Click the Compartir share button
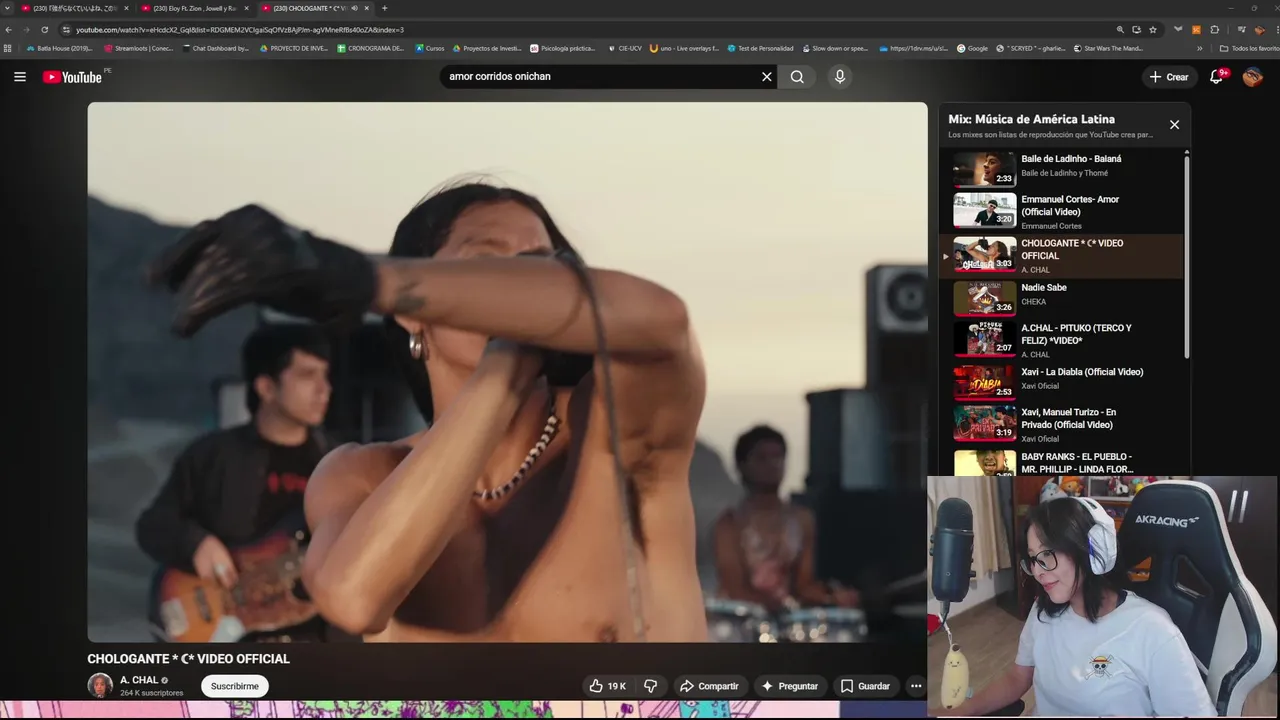The image size is (1280, 720). click(709, 686)
